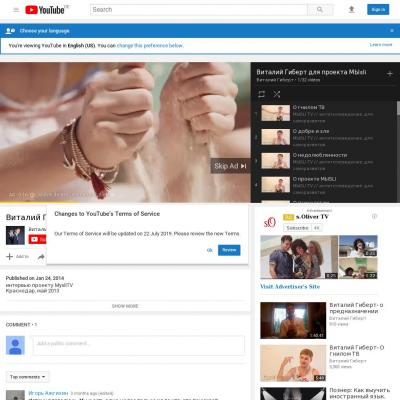Click the Review button
This screenshot has height=400, width=400.
click(x=229, y=250)
